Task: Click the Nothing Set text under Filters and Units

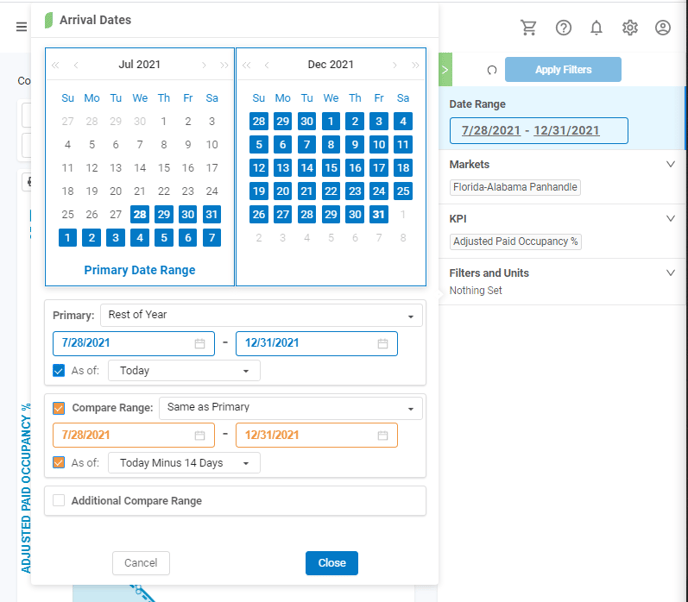Action: (x=476, y=290)
